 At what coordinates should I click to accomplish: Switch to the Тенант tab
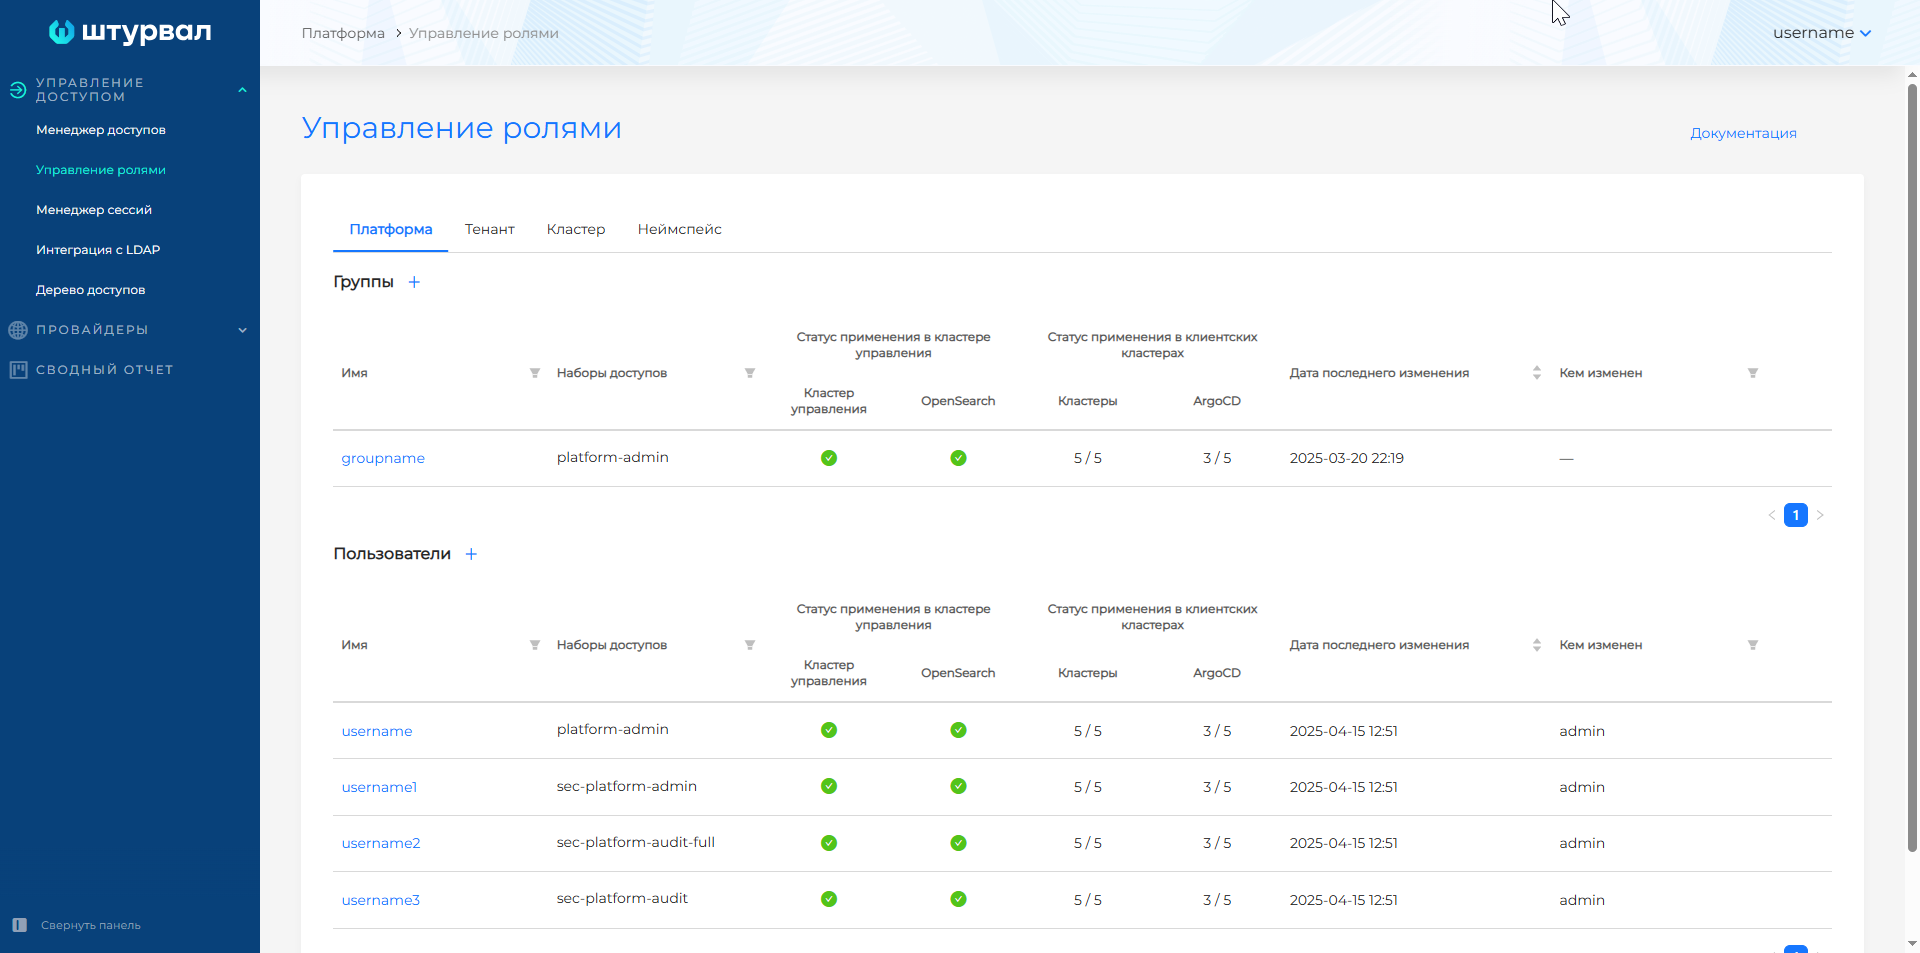point(489,229)
